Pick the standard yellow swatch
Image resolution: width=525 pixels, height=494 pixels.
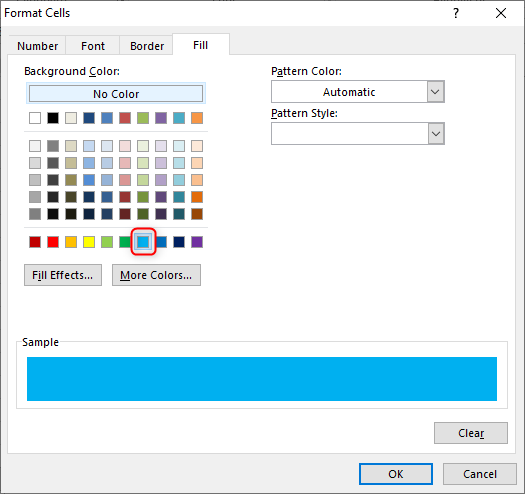pos(89,242)
